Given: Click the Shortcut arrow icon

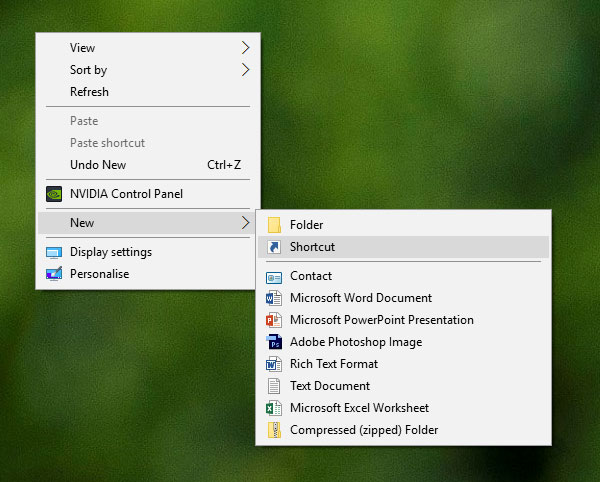Looking at the screenshot, I should pos(274,247).
